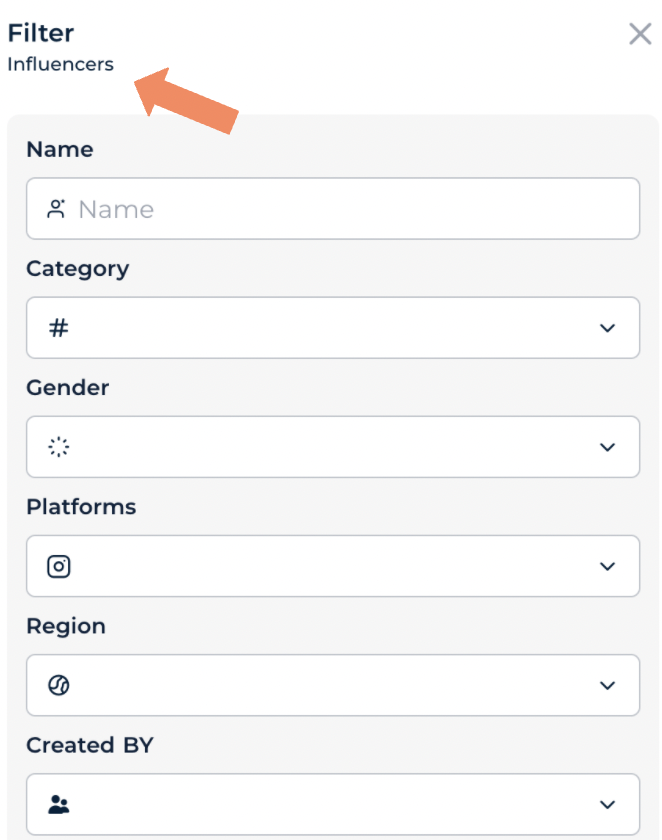The height and width of the screenshot is (840, 662).
Task: Click the Gender field label
Action: pyautogui.click(x=67, y=387)
